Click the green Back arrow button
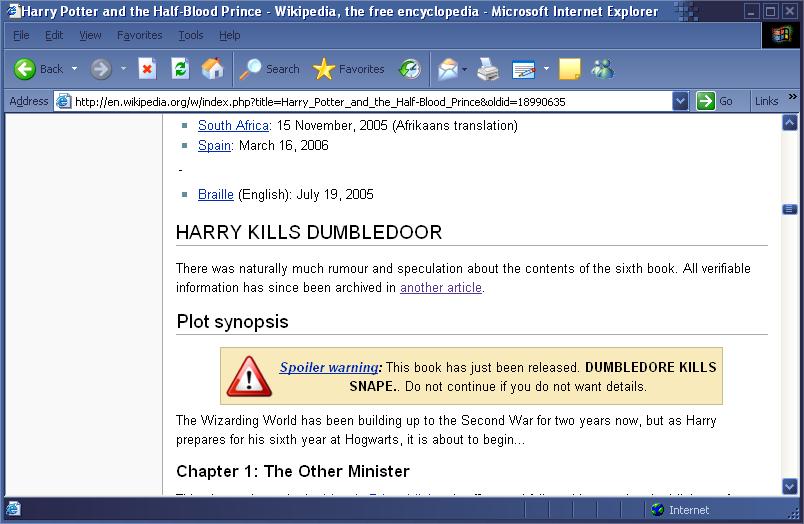 [25, 69]
